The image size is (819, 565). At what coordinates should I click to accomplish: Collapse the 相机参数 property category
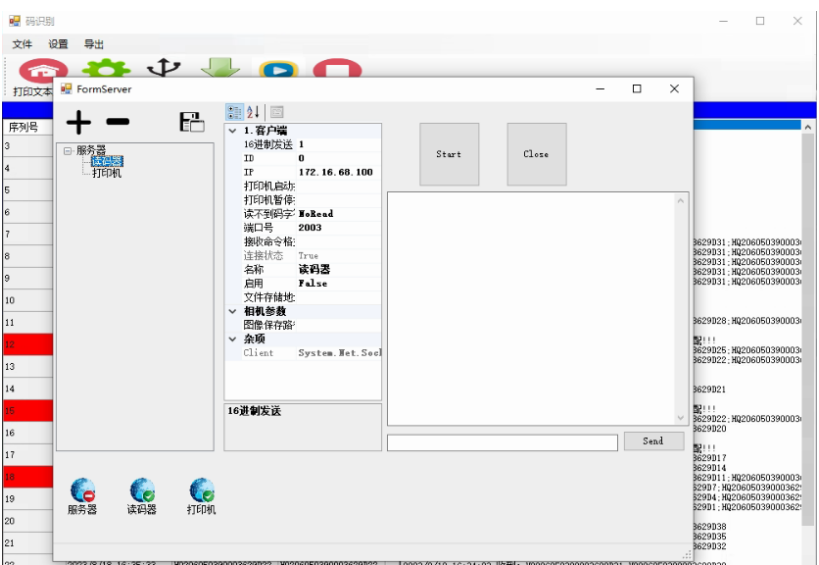233,312
